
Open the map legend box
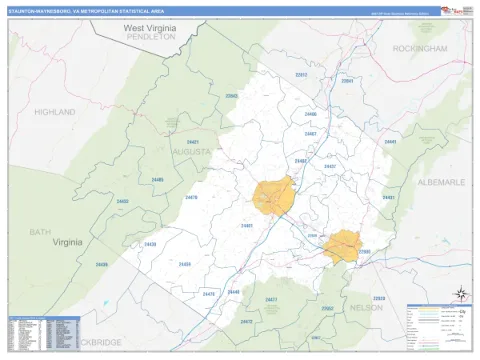(439, 327)
